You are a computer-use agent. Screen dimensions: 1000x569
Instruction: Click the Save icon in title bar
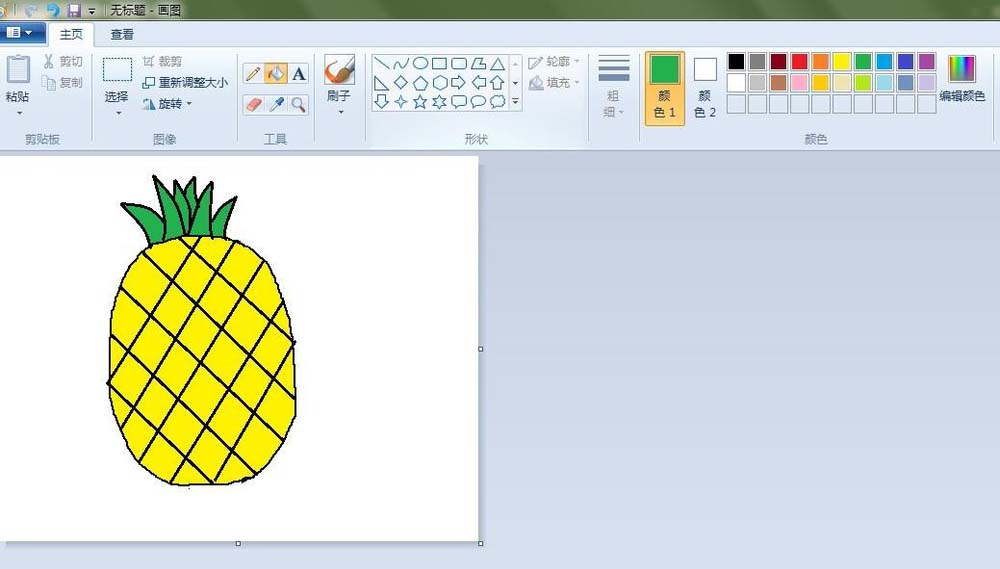74,10
